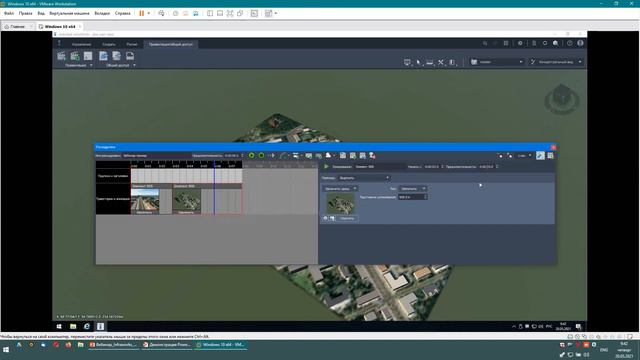Open the Файл menu in VMware
The height and width of the screenshot is (360, 640).
(9, 13)
